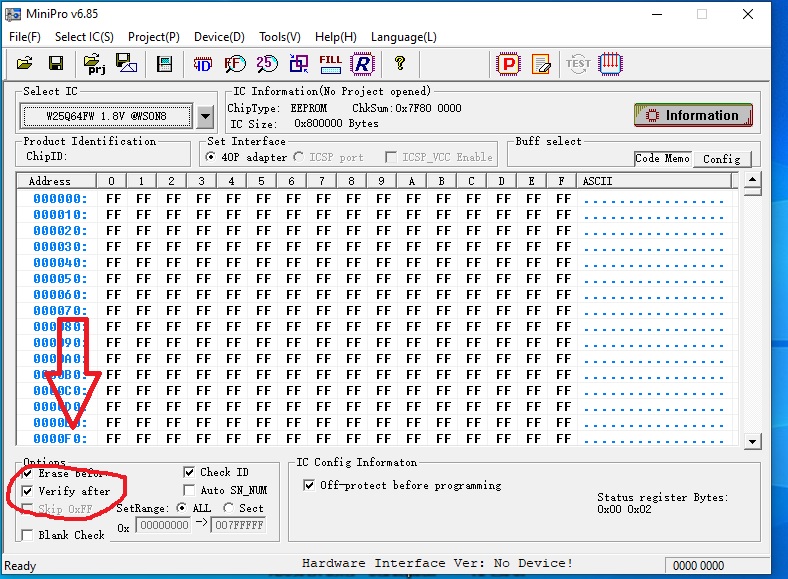Open the Help(H) menu

coord(336,37)
